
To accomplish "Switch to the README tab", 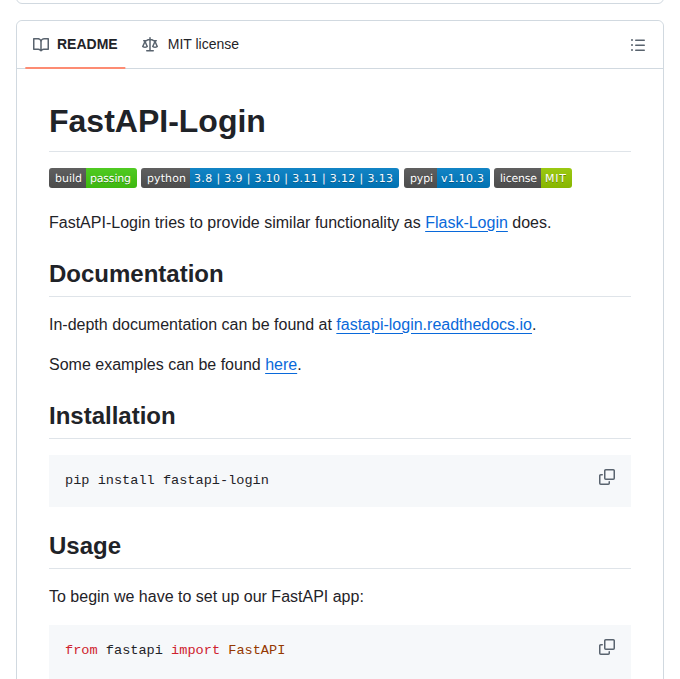I will [75, 44].
